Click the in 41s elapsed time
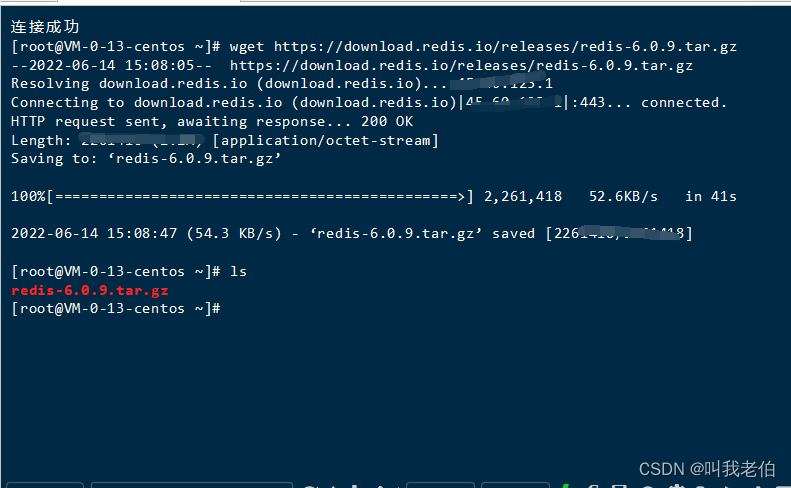This screenshot has width=791, height=488. pos(711,196)
